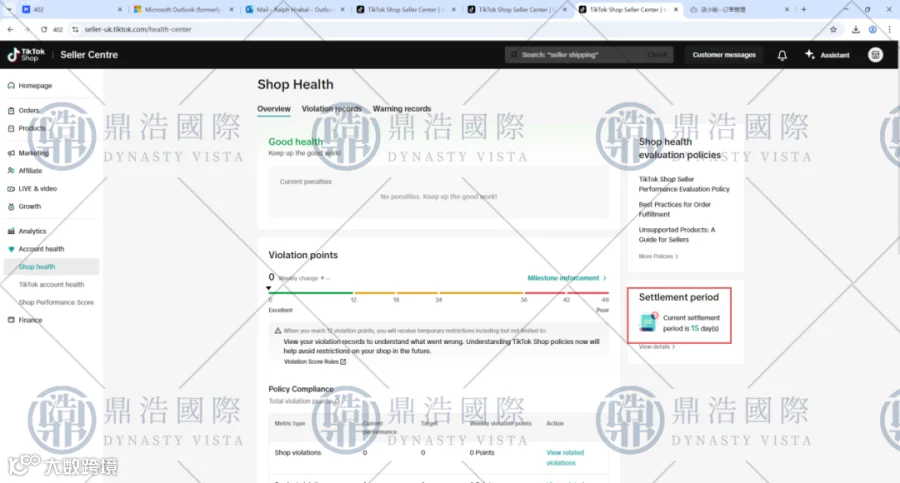
Task: Switch to the Overview tab
Action: point(274,109)
